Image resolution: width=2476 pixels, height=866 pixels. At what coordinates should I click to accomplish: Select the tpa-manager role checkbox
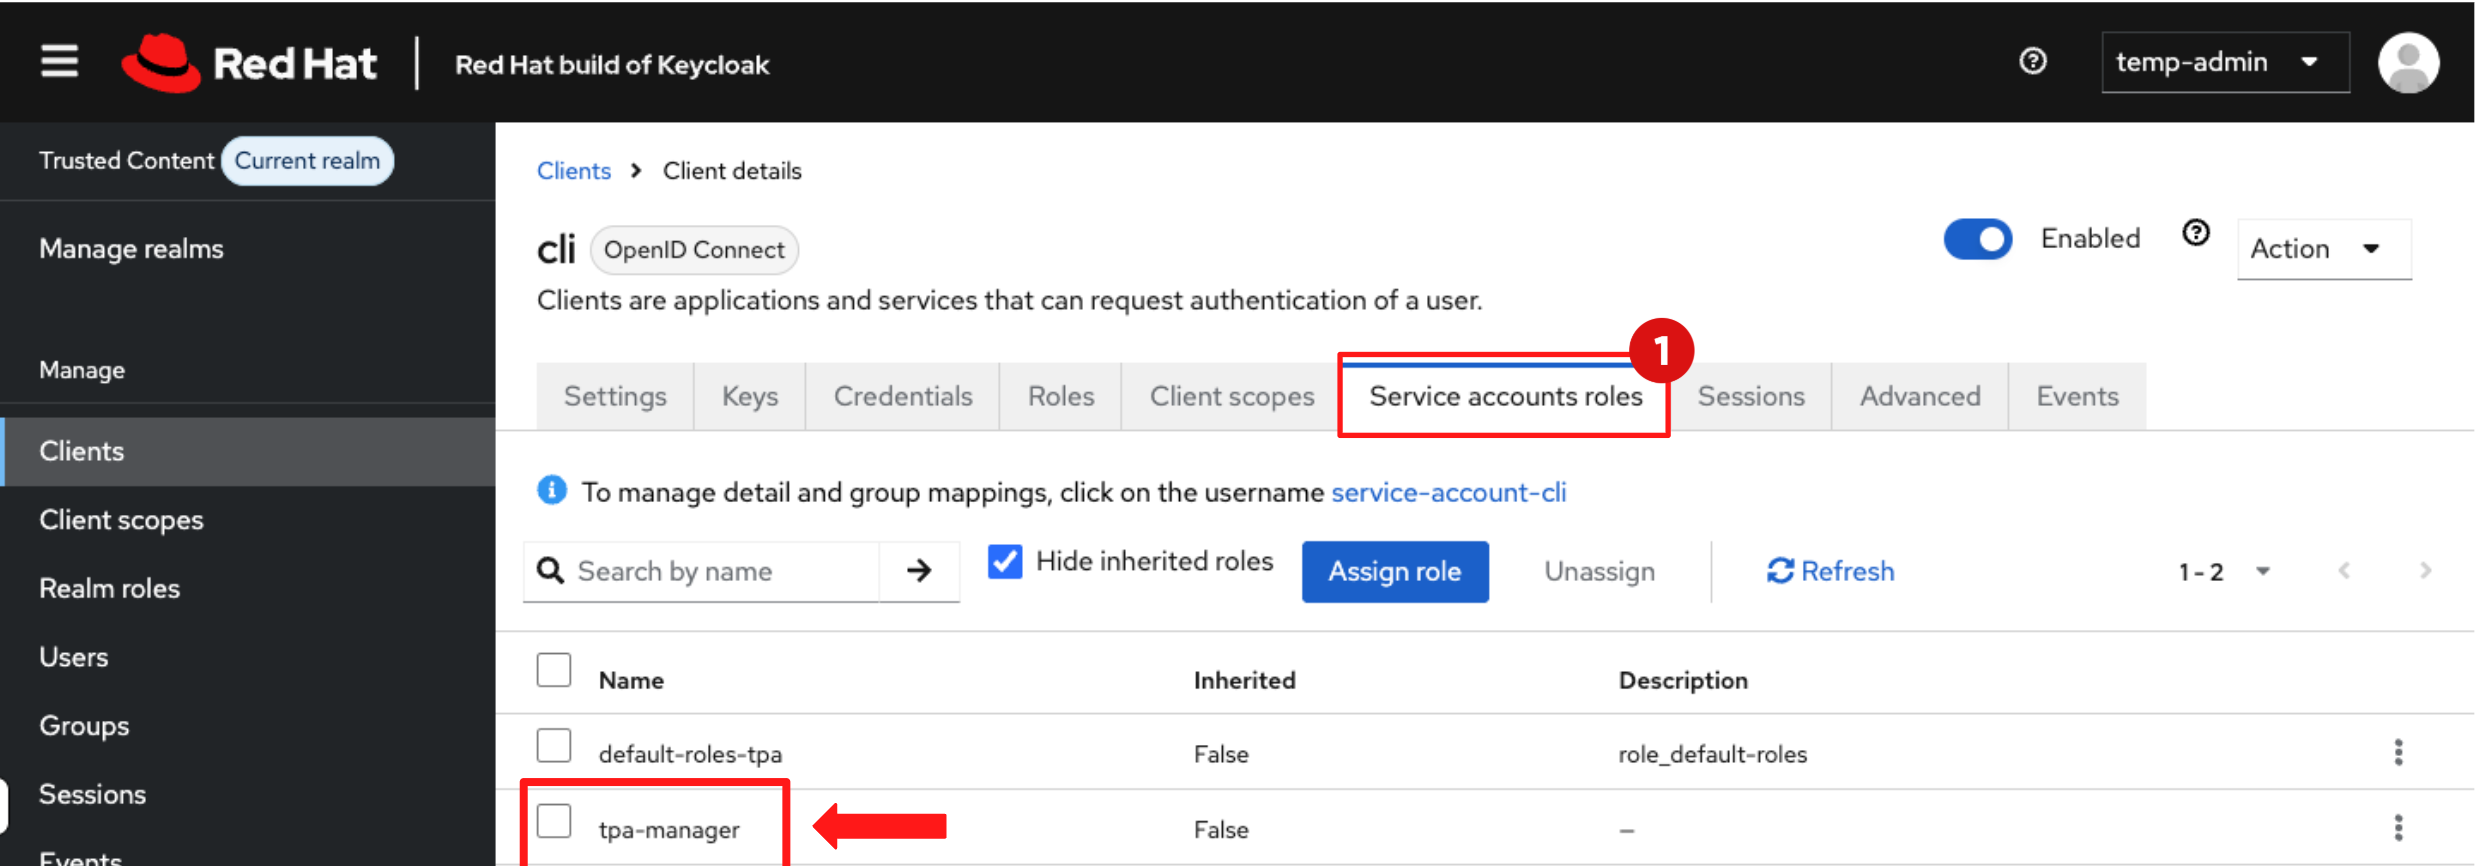click(x=554, y=822)
